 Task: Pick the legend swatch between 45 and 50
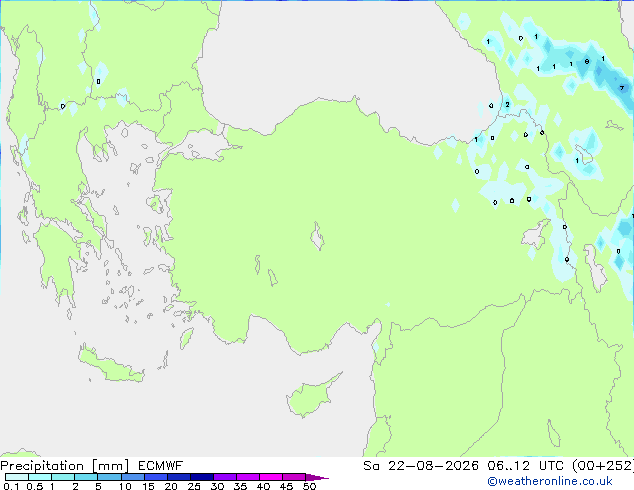pos(294,477)
